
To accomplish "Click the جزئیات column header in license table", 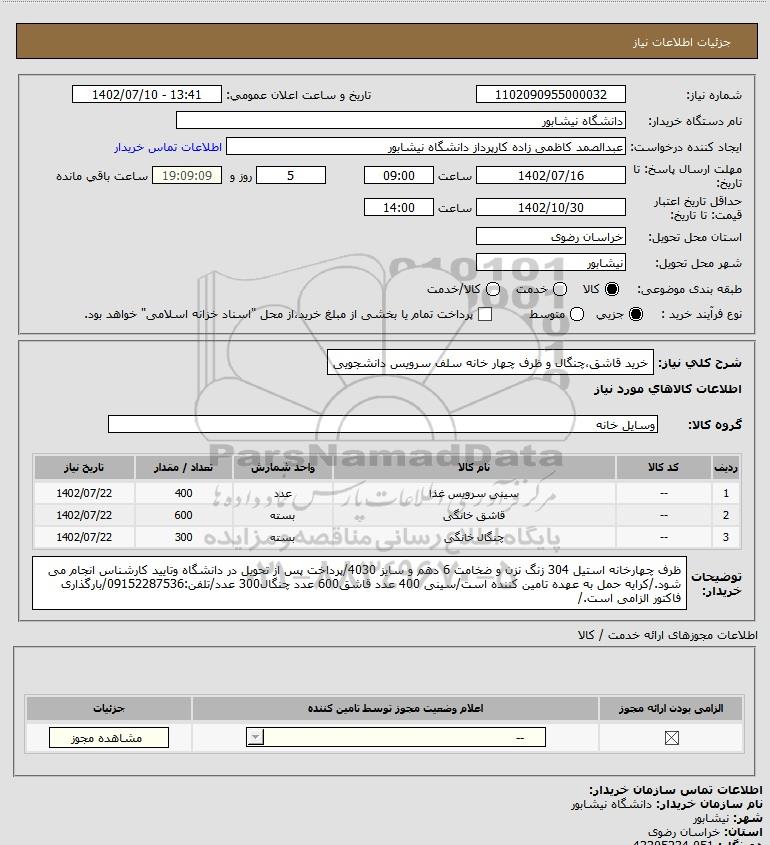I will pos(109,708).
